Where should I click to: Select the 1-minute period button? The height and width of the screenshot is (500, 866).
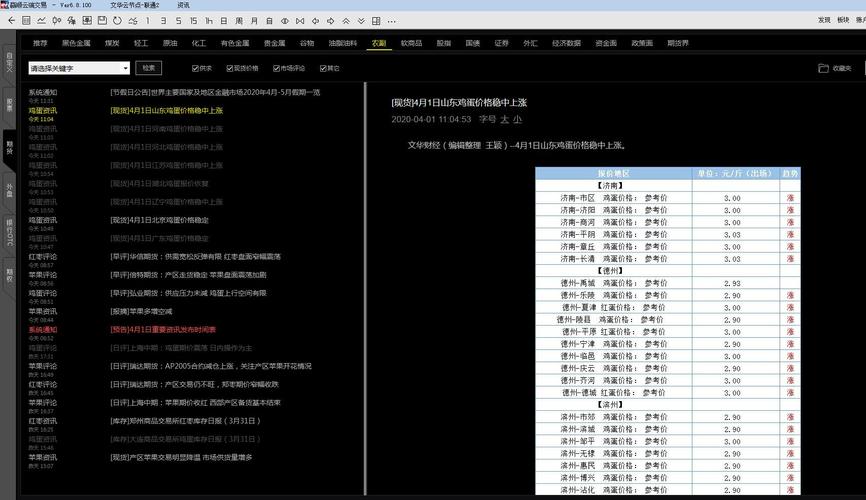point(147,20)
